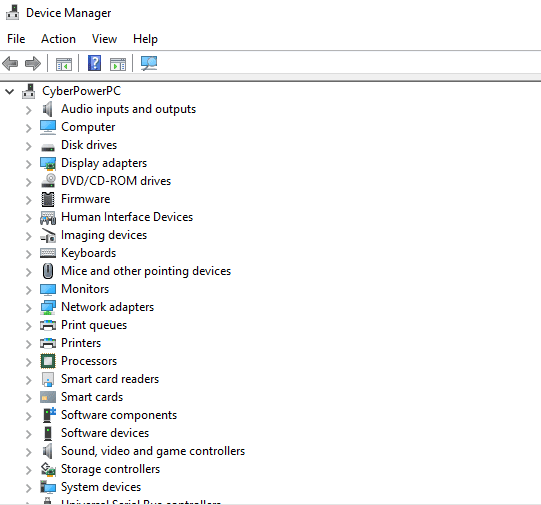The width and height of the screenshot is (541, 505).
Task: Open the Help menu
Action: click(x=145, y=39)
